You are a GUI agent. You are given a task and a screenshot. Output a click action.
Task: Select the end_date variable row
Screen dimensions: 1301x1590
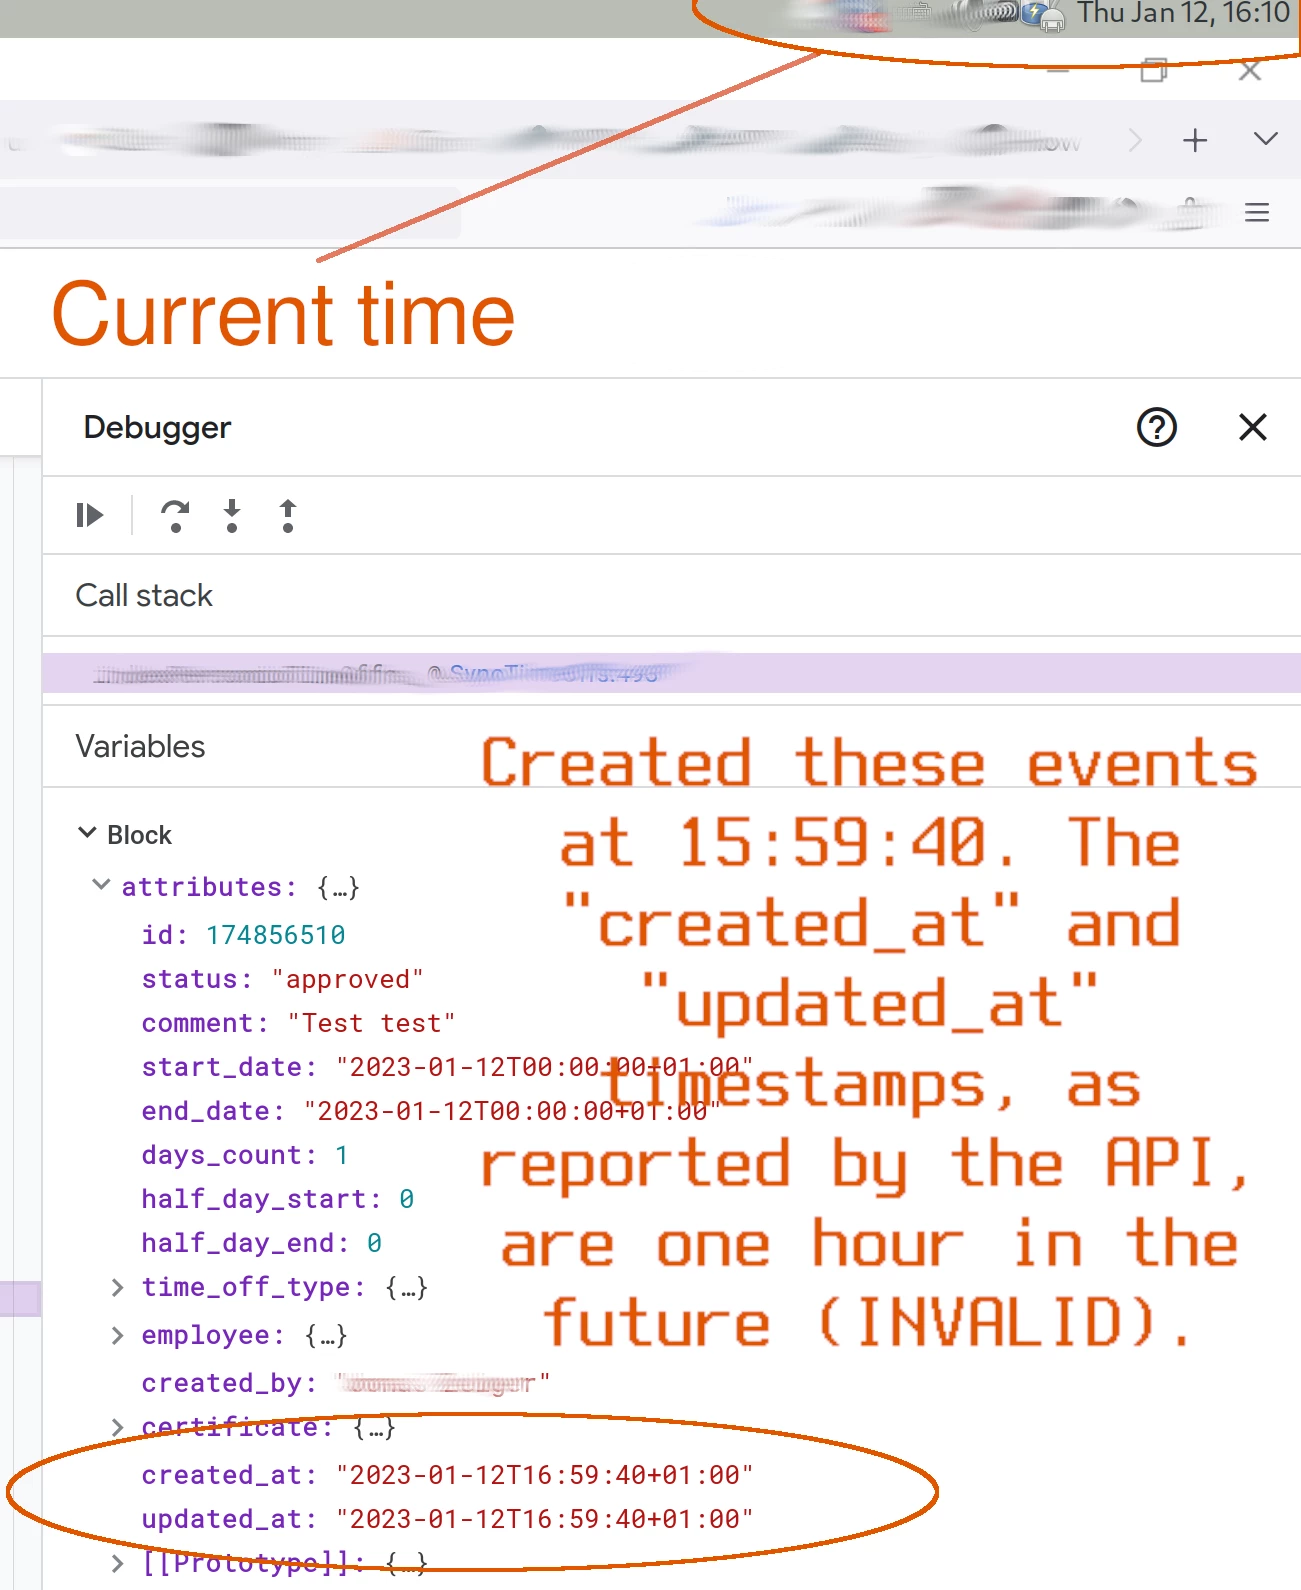pyautogui.click(x=431, y=1111)
